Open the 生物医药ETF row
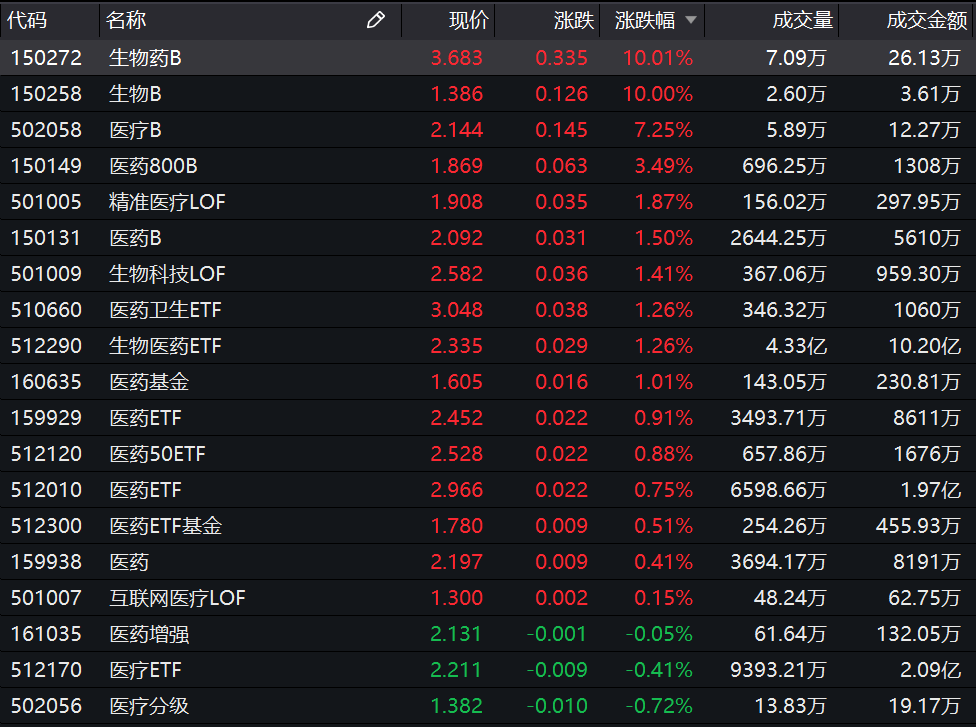This screenshot has height=727, width=976. pyautogui.click(x=165, y=346)
